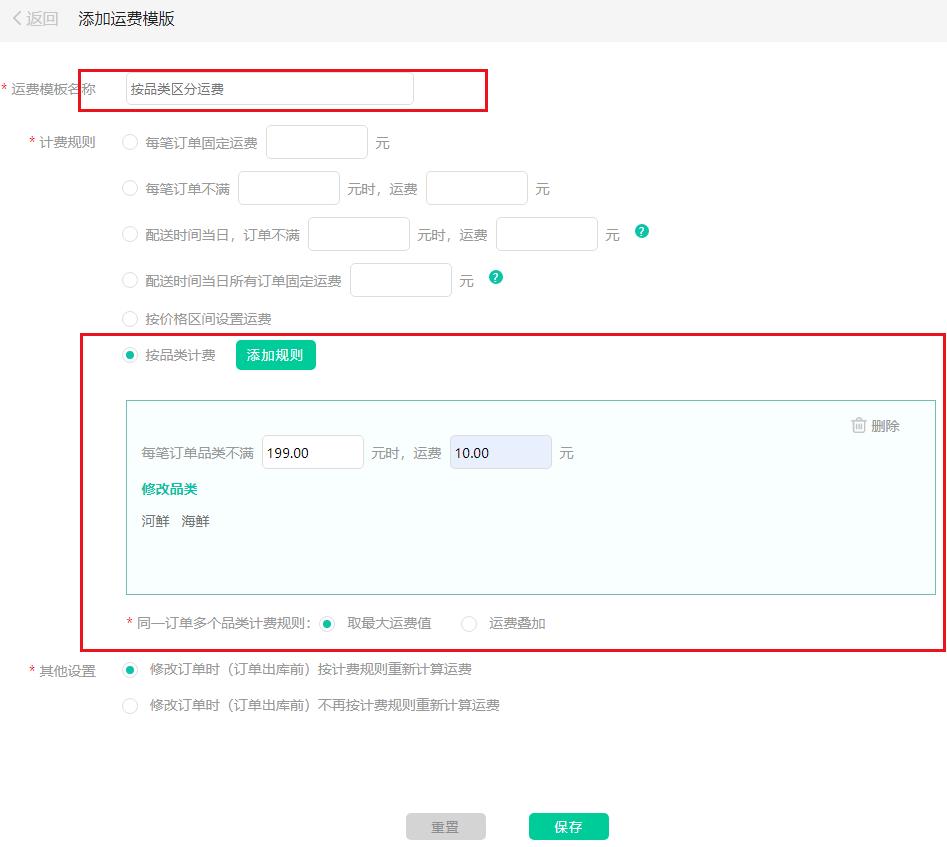The height and width of the screenshot is (847, 947).
Task: Select 不再按计费规则重新计算运费 option
Action: coord(130,705)
